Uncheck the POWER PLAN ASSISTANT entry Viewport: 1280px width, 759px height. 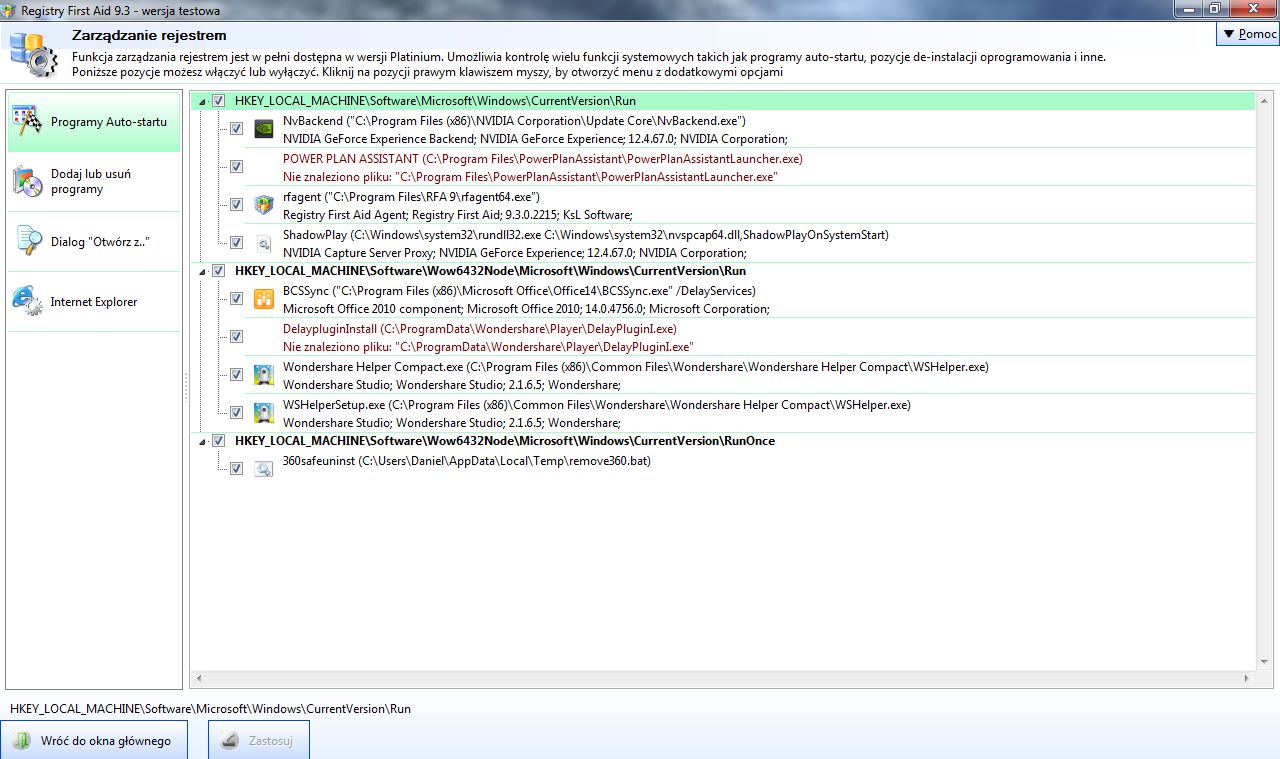click(236, 167)
